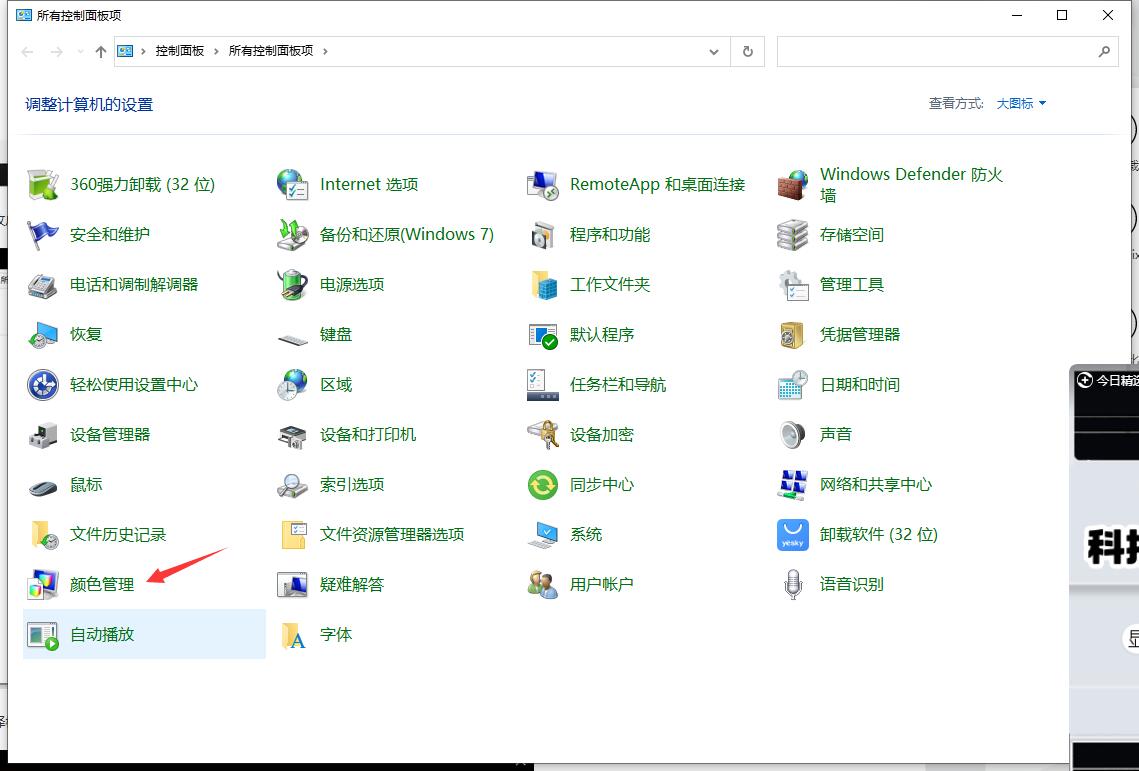The image size is (1139, 771).
Task: Click the 今日精选 plus icon in background window
Action: click(1085, 380)
